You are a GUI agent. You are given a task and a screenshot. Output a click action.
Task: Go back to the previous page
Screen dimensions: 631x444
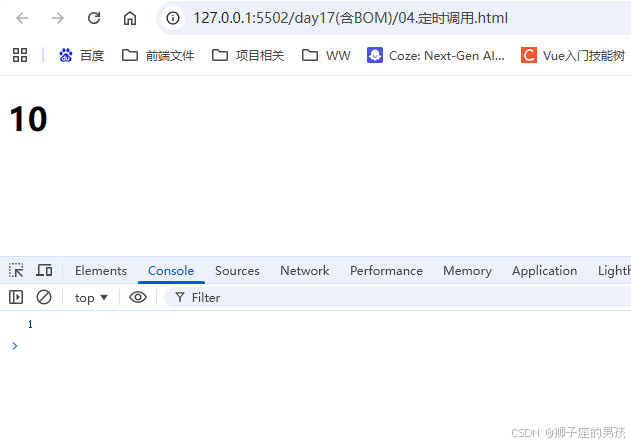22,18
